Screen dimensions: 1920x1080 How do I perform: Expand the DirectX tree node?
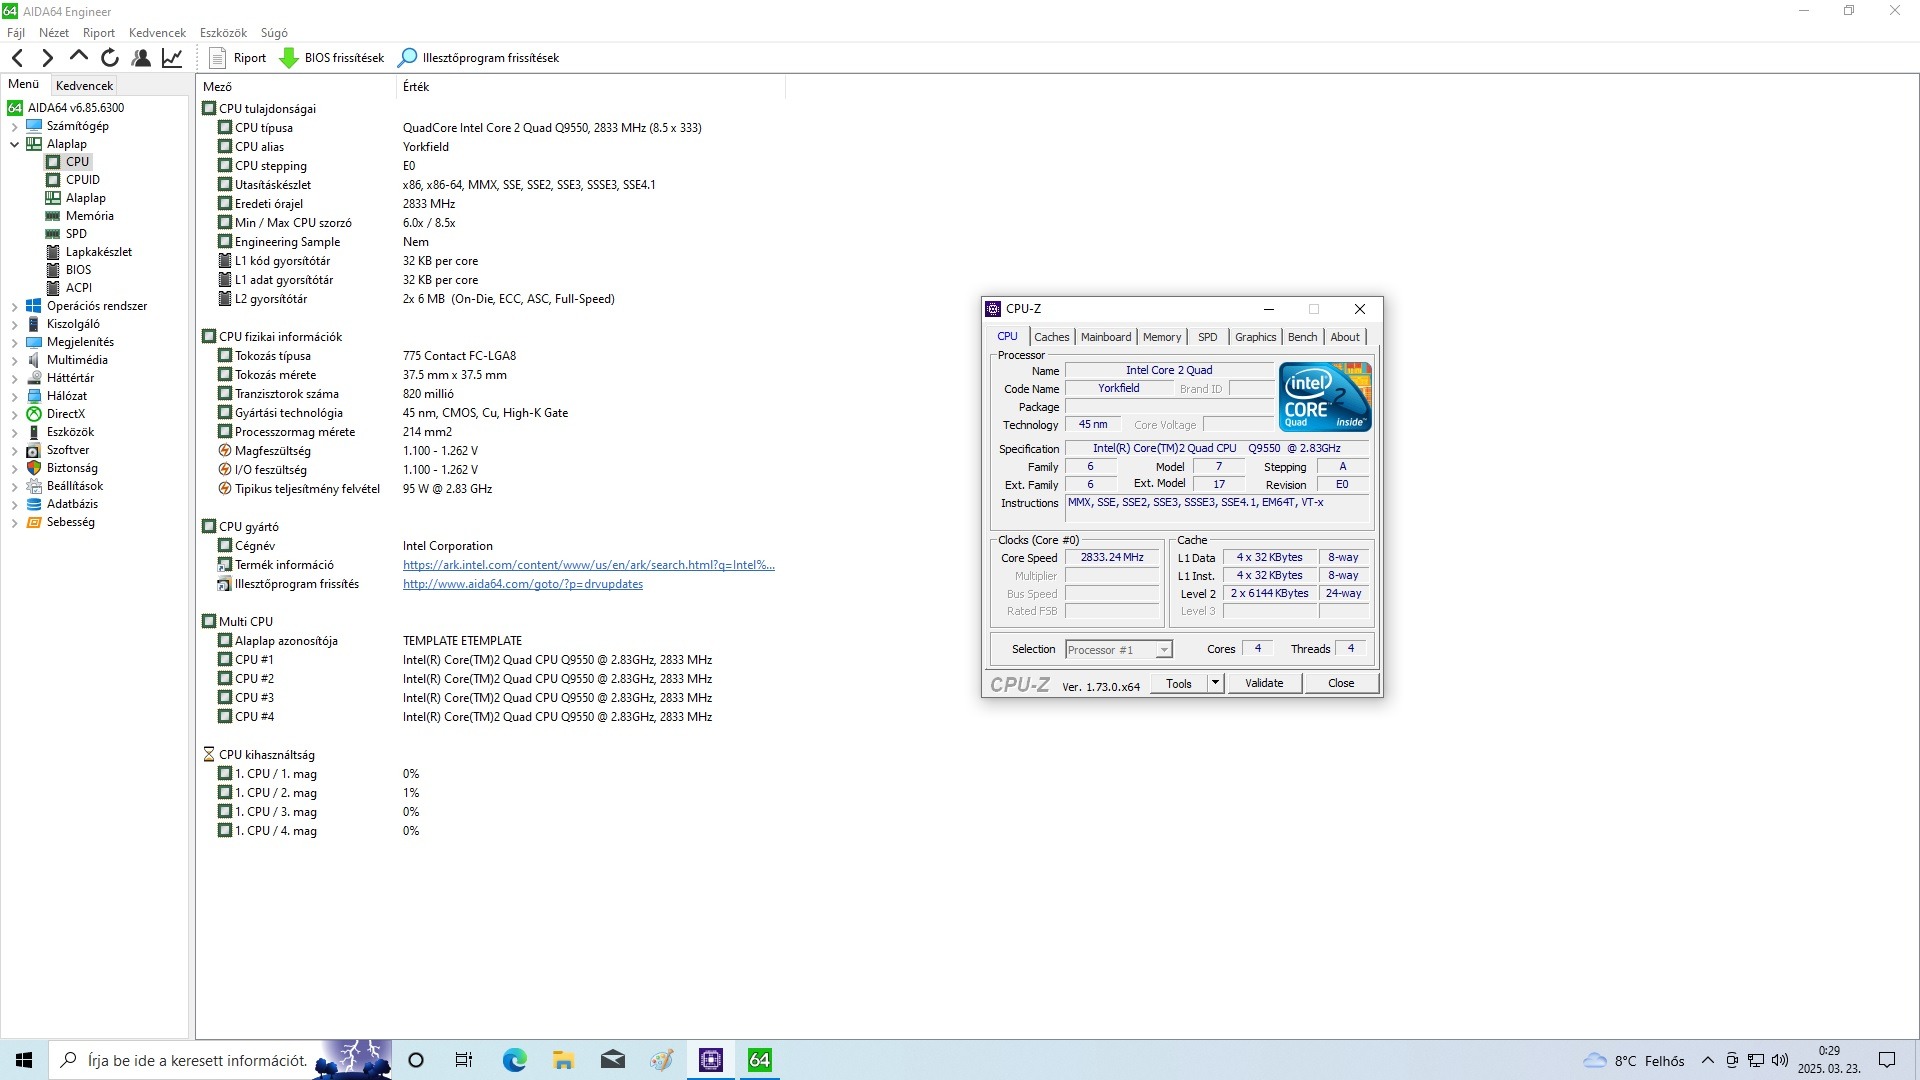14,414
